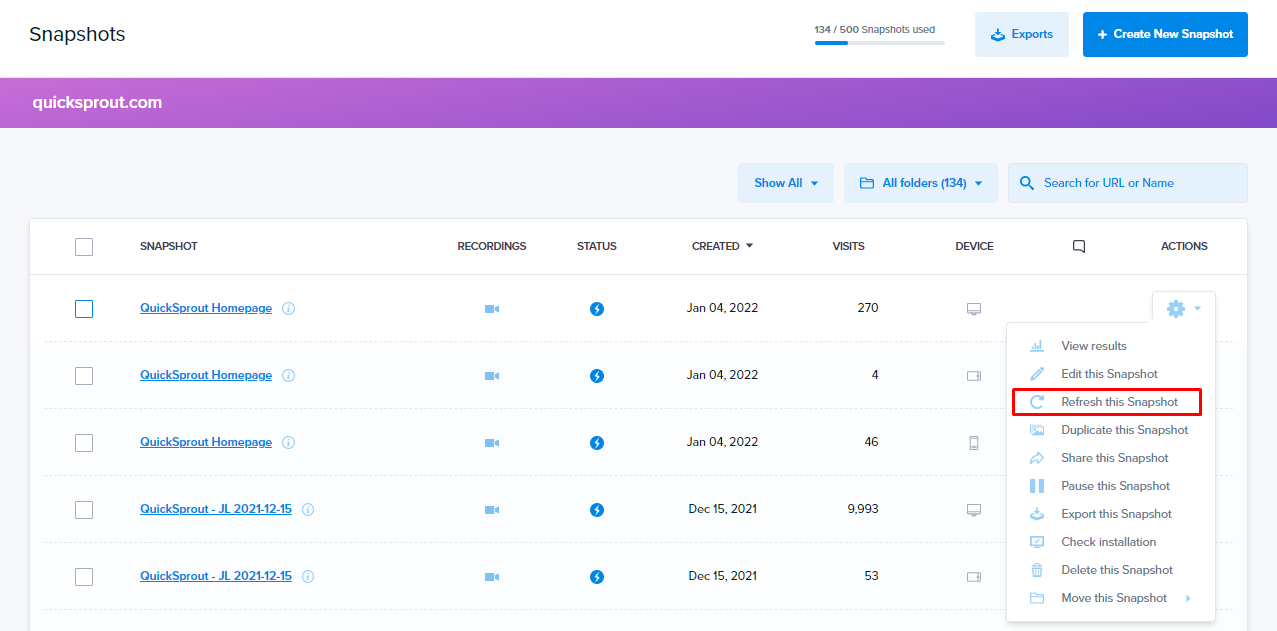Click phone device icon in 46 visits row

(974, 443)
